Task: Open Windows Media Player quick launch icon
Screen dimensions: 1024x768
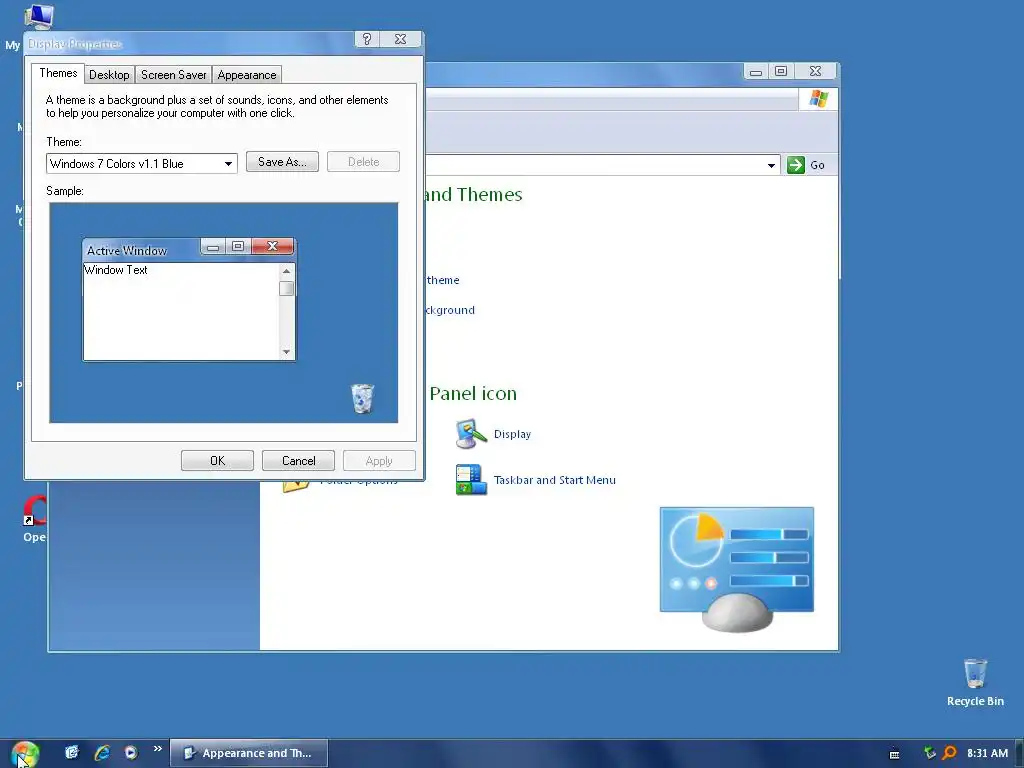Action: 131,753
